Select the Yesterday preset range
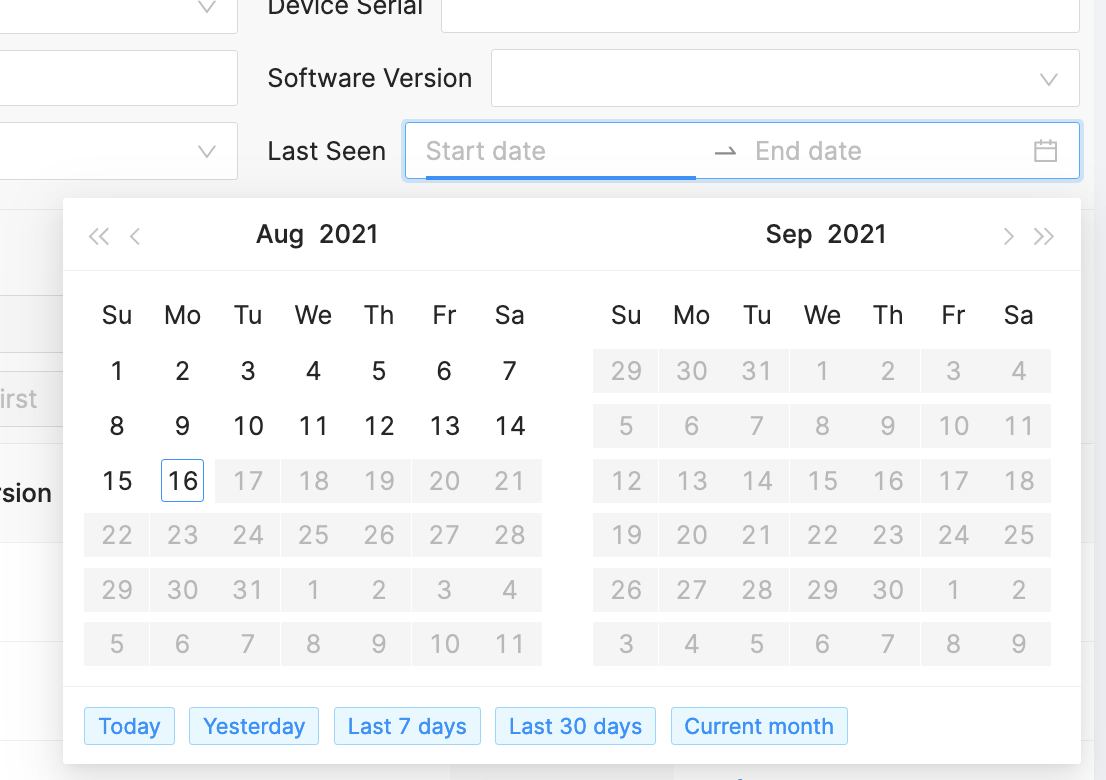Screen dimensions: 1106x780 [254, 726]
